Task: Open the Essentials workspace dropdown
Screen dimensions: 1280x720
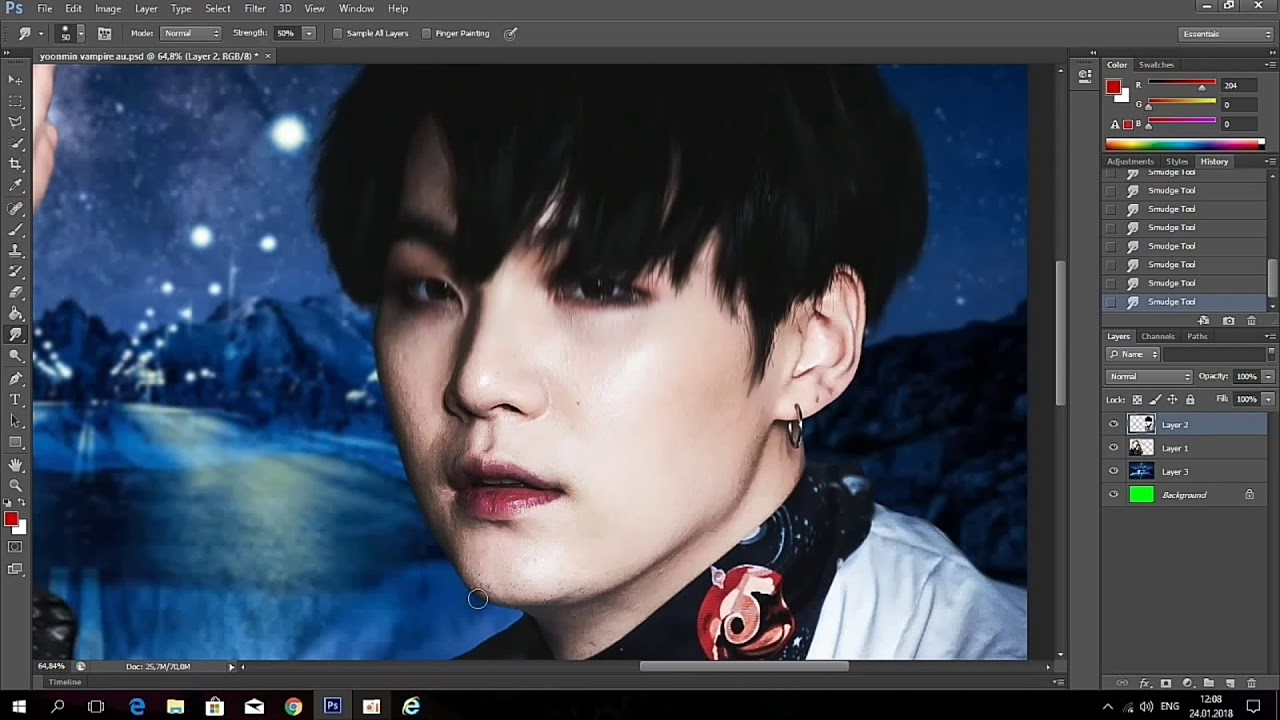Action: point(1225,34)
